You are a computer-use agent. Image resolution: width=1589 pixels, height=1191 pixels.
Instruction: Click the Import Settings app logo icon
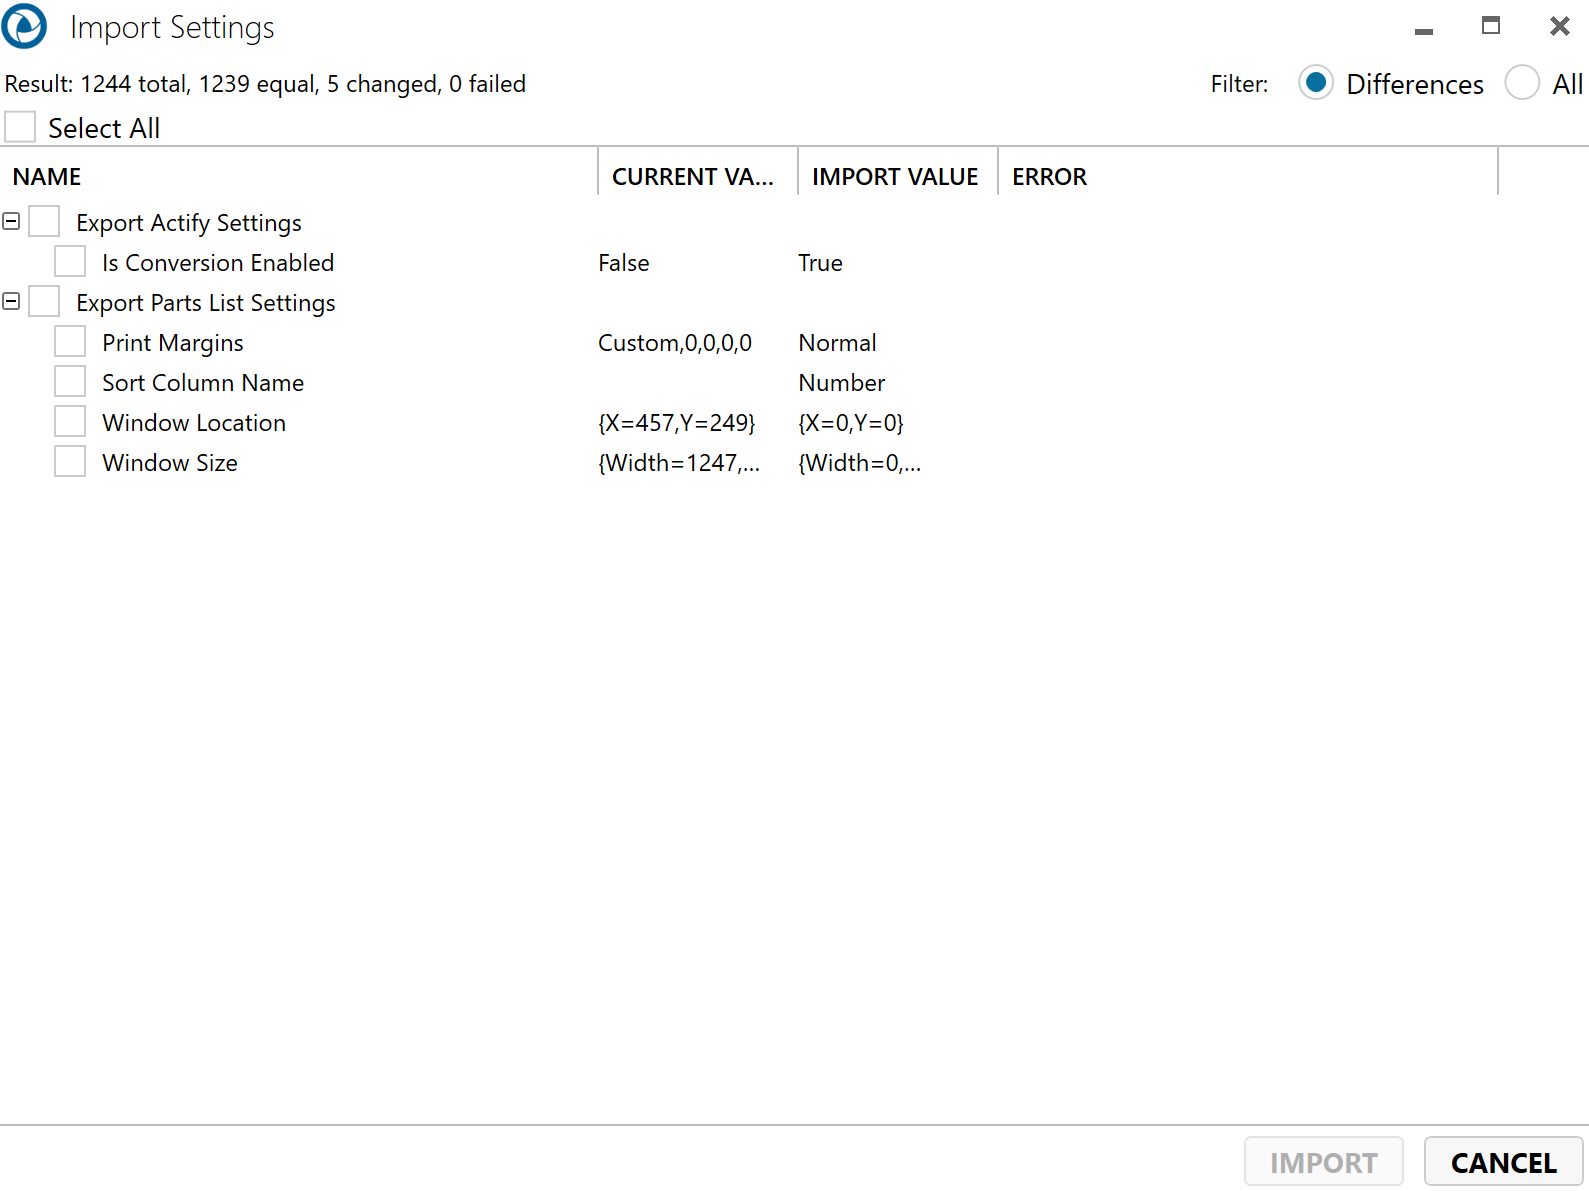[24, 27]
